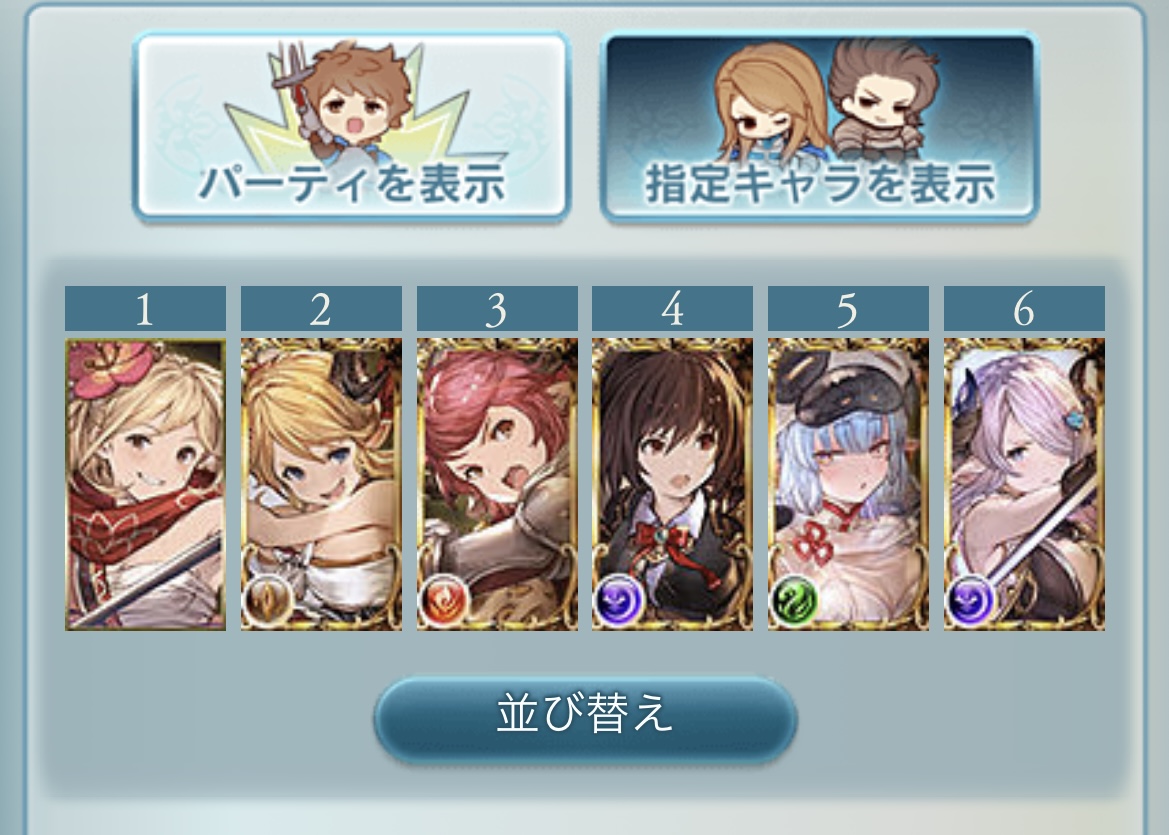Click the wind element icon on card 5
Image resolution: width=1169 pixels, height=835 pixels.
[794, 599]
